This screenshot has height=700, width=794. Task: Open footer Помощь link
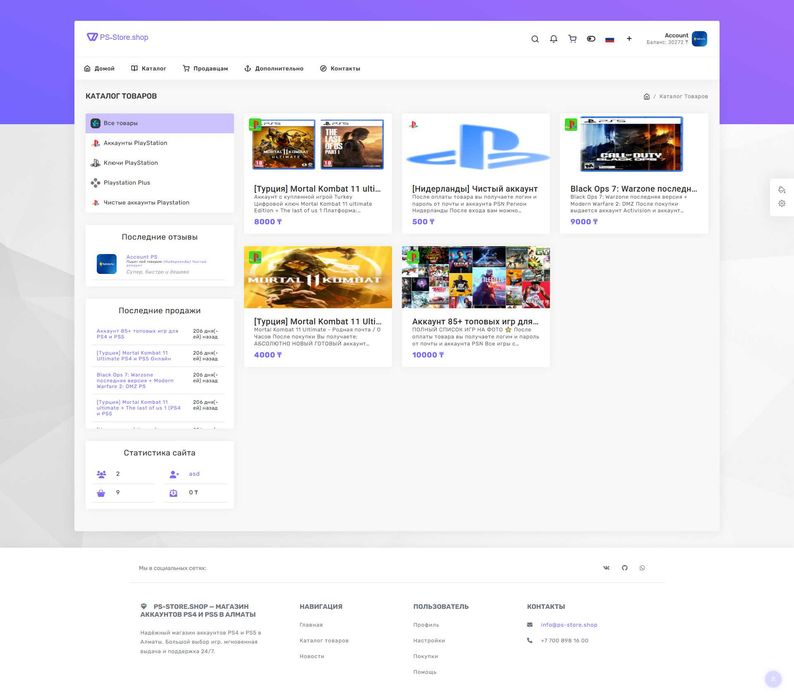pos(424,672)
